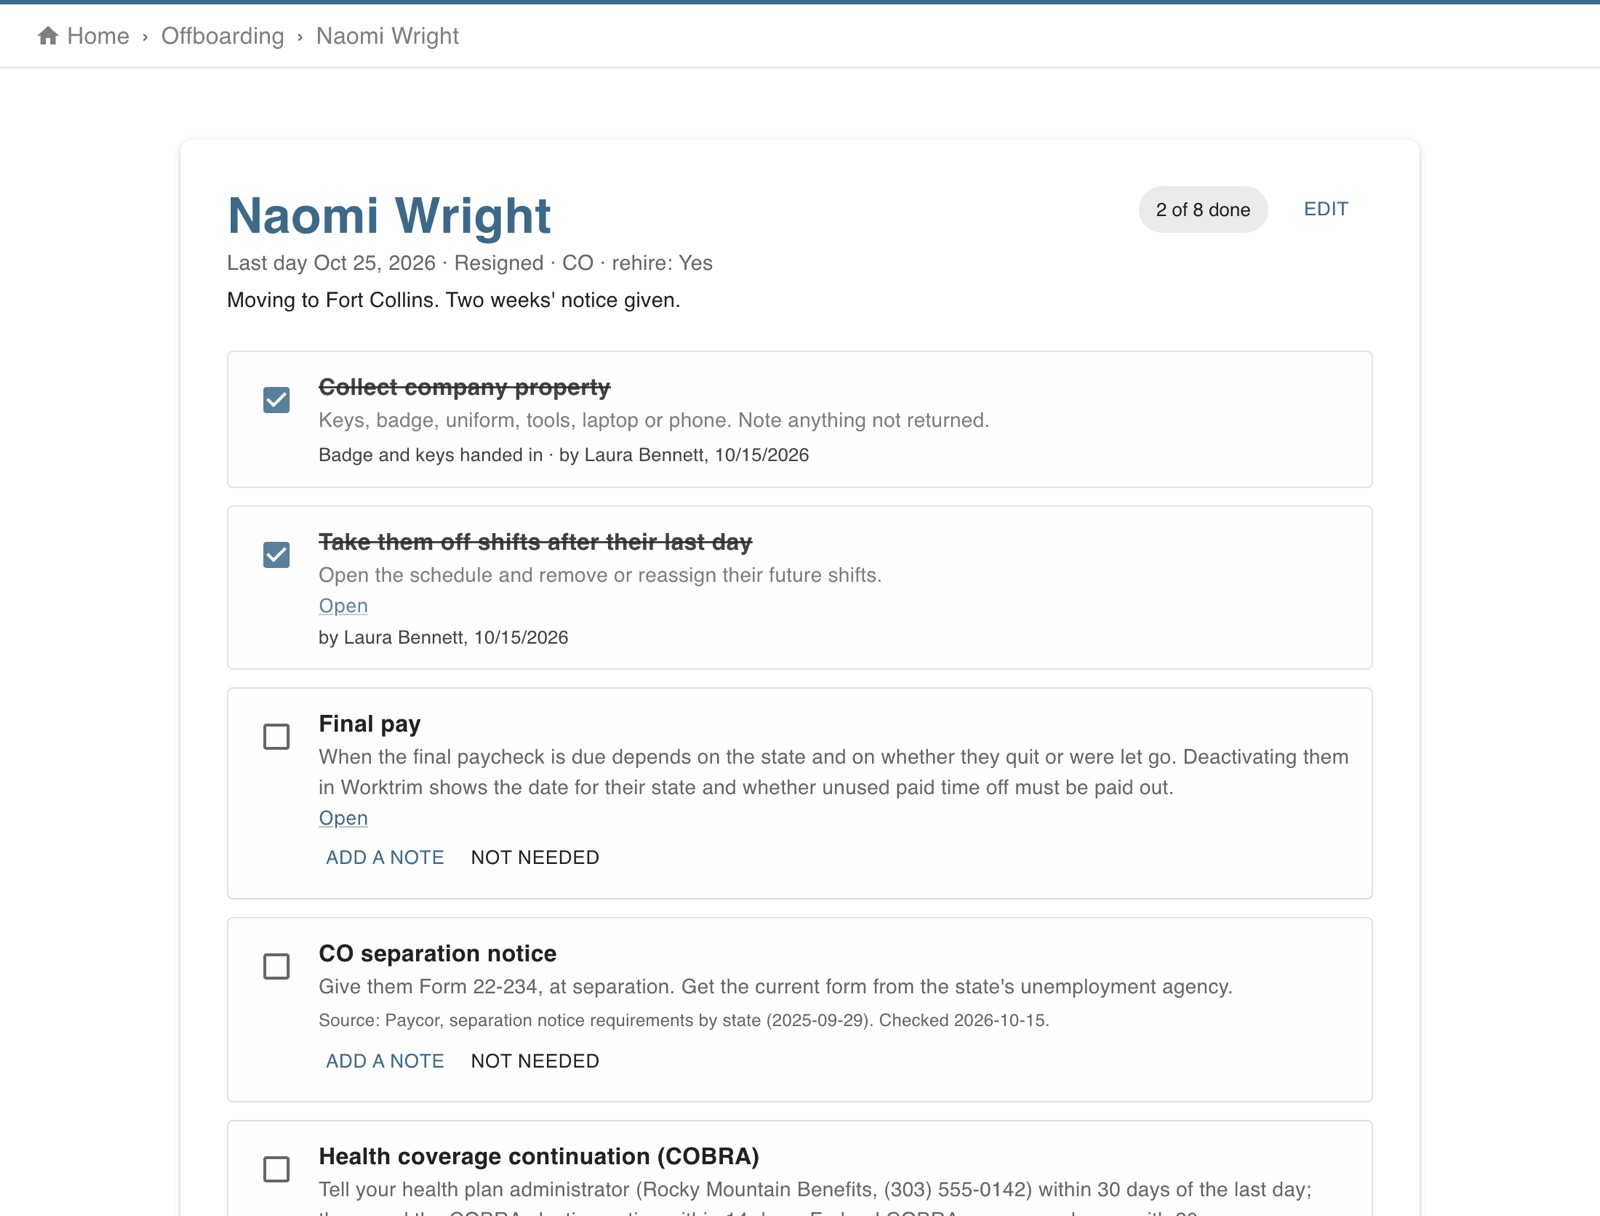Mark CO separation notice not needed
The image size is (1600, 1216).
pyautogui.click(x=535, y=1062)
